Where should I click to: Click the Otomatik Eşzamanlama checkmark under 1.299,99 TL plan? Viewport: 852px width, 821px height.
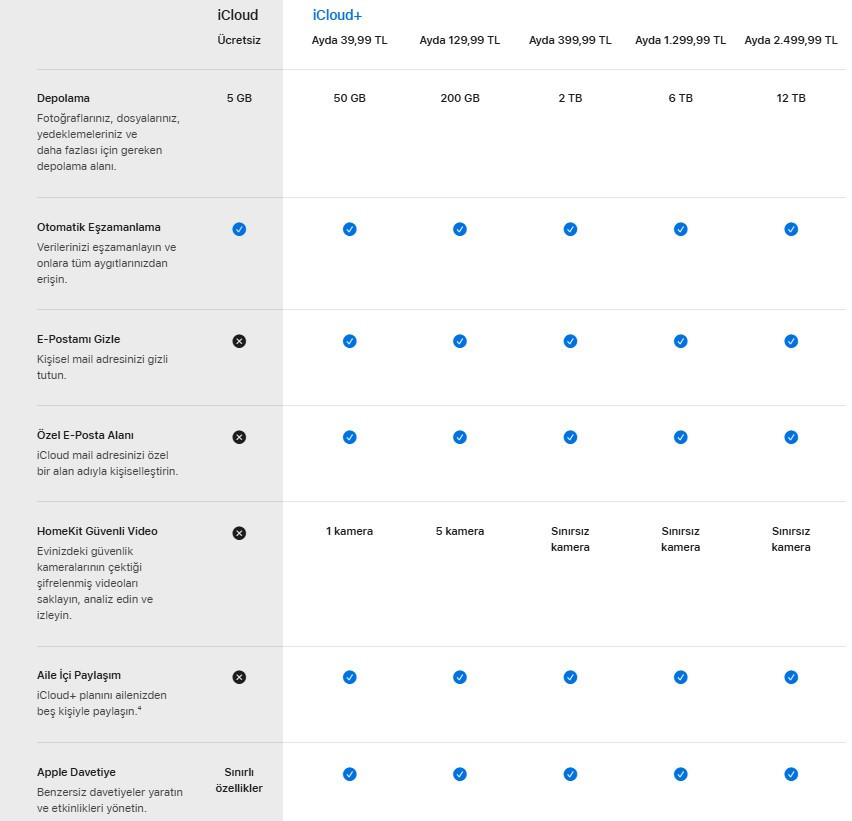tap(681, 229)
